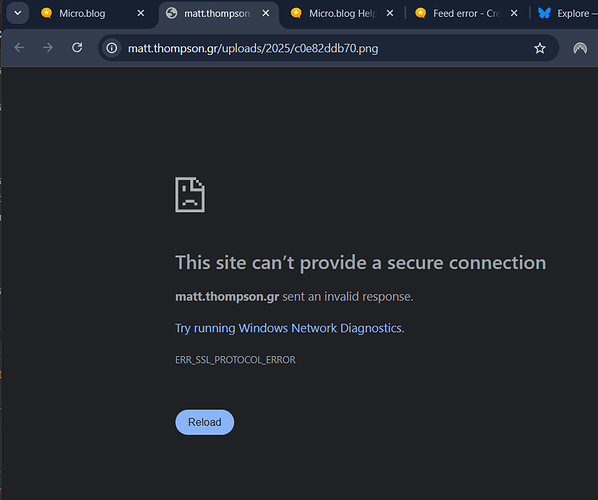Close the Micro.blog tab

[x=141, y=13]
